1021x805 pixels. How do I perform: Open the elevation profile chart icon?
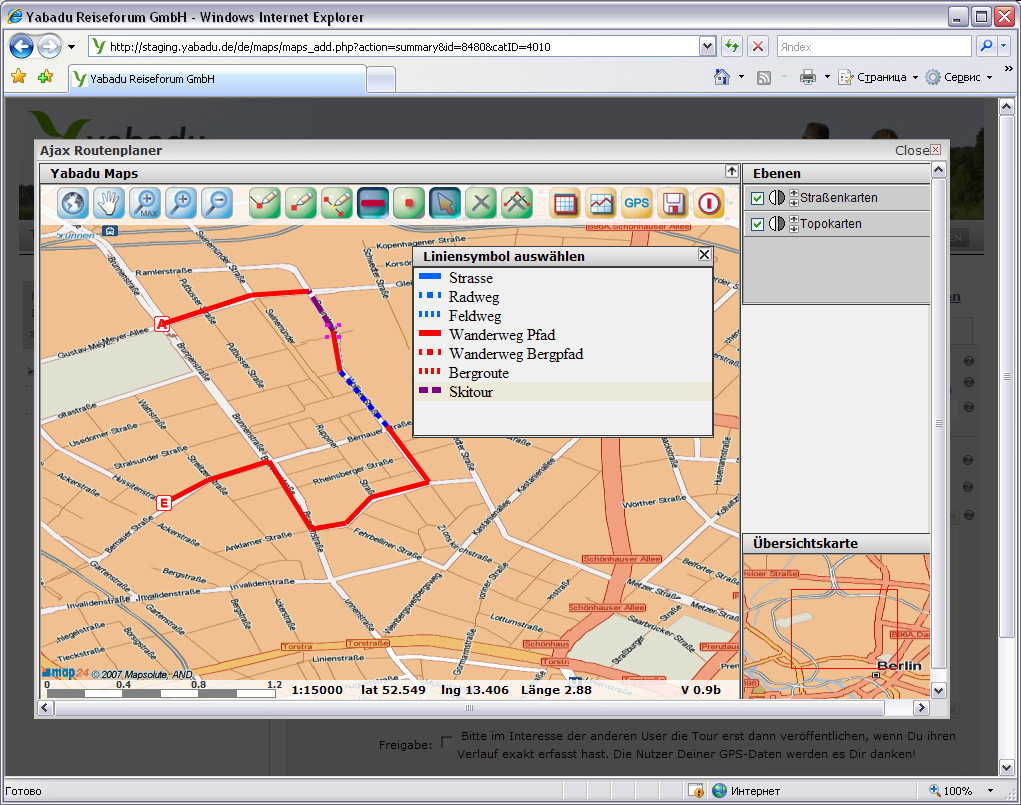pyautogui.click(x=601, y=203)
